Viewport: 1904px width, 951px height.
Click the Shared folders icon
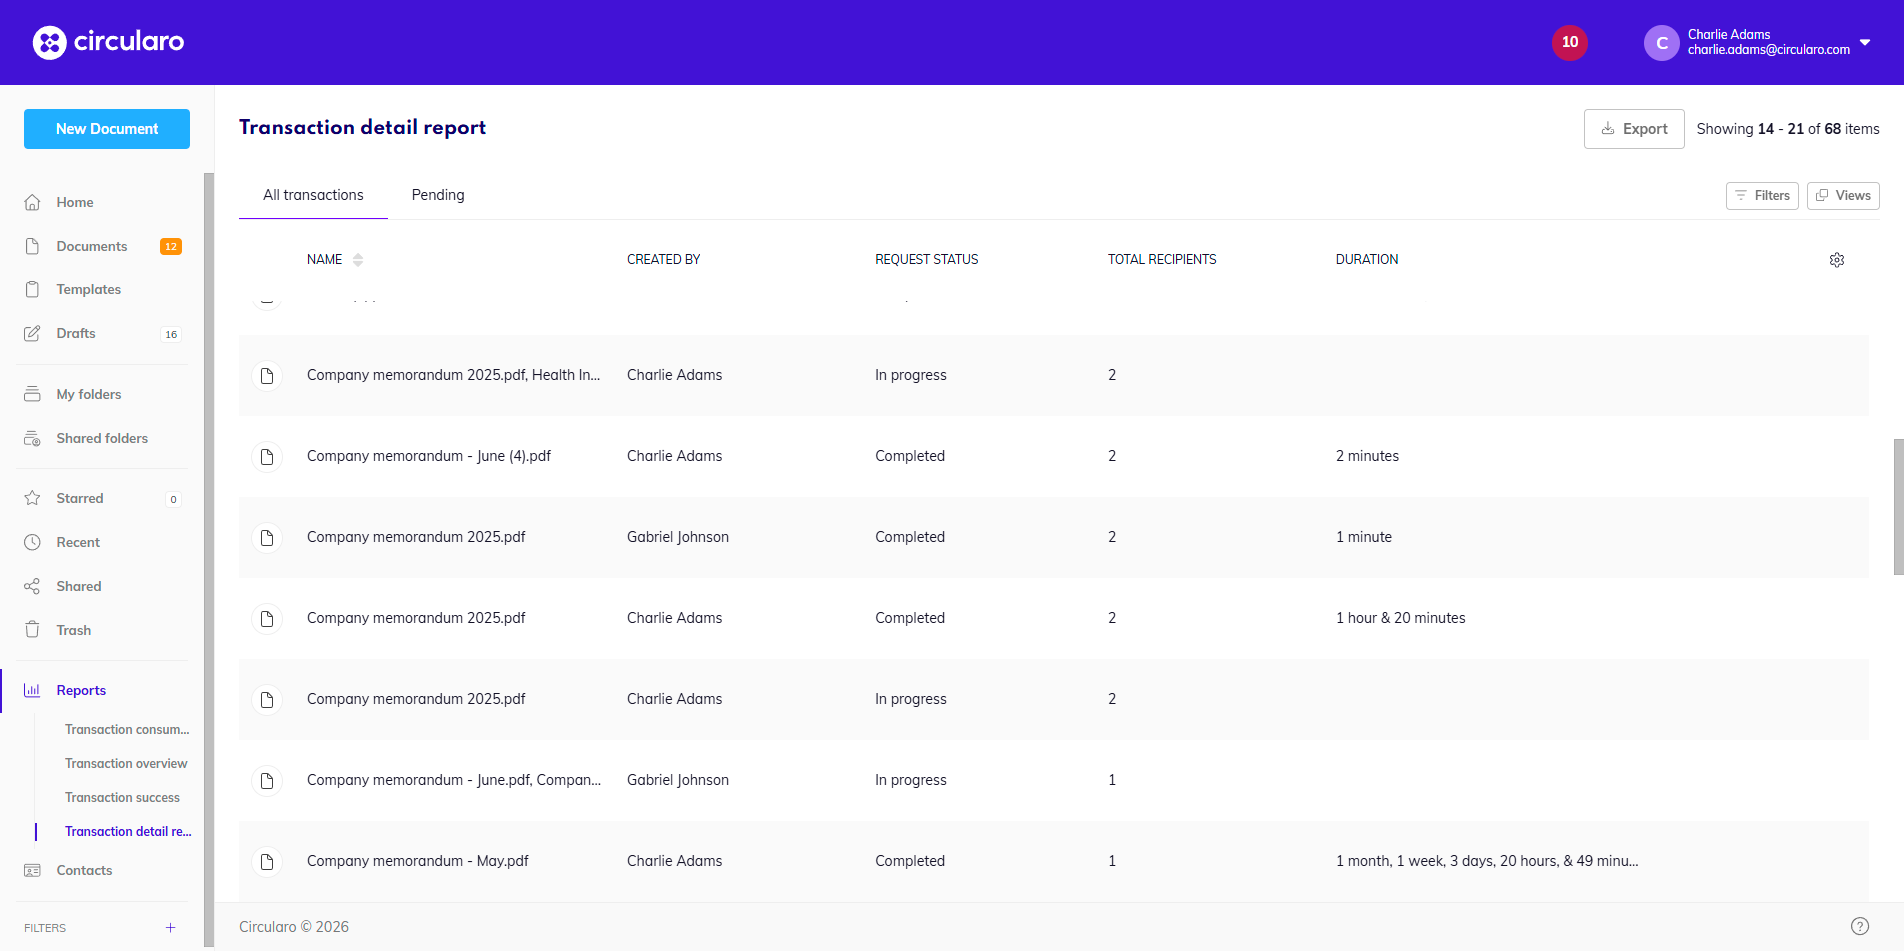pos(33,438)
